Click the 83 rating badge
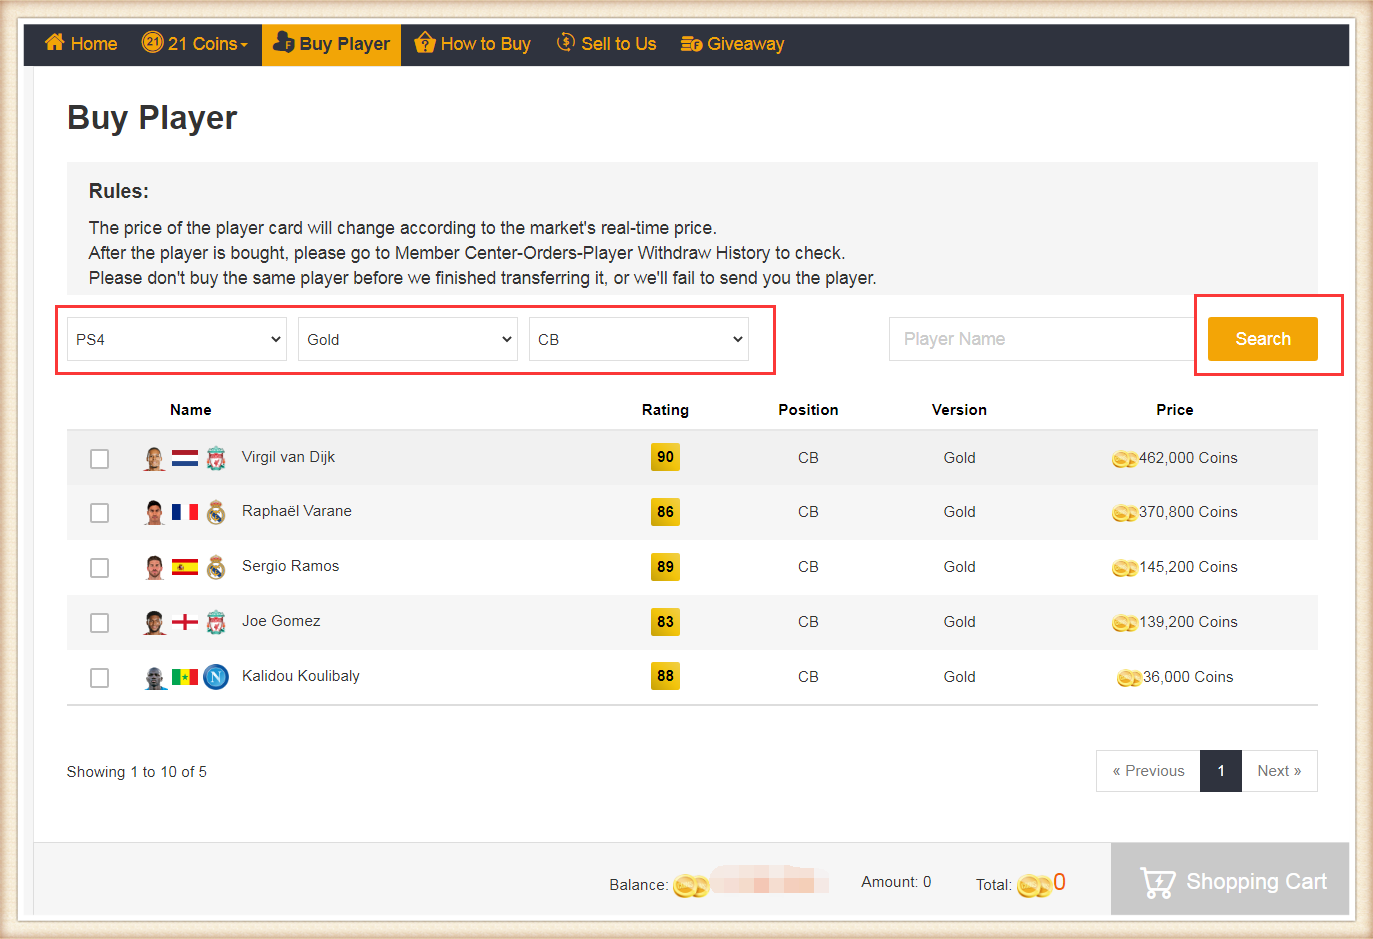 click(665, 622)
